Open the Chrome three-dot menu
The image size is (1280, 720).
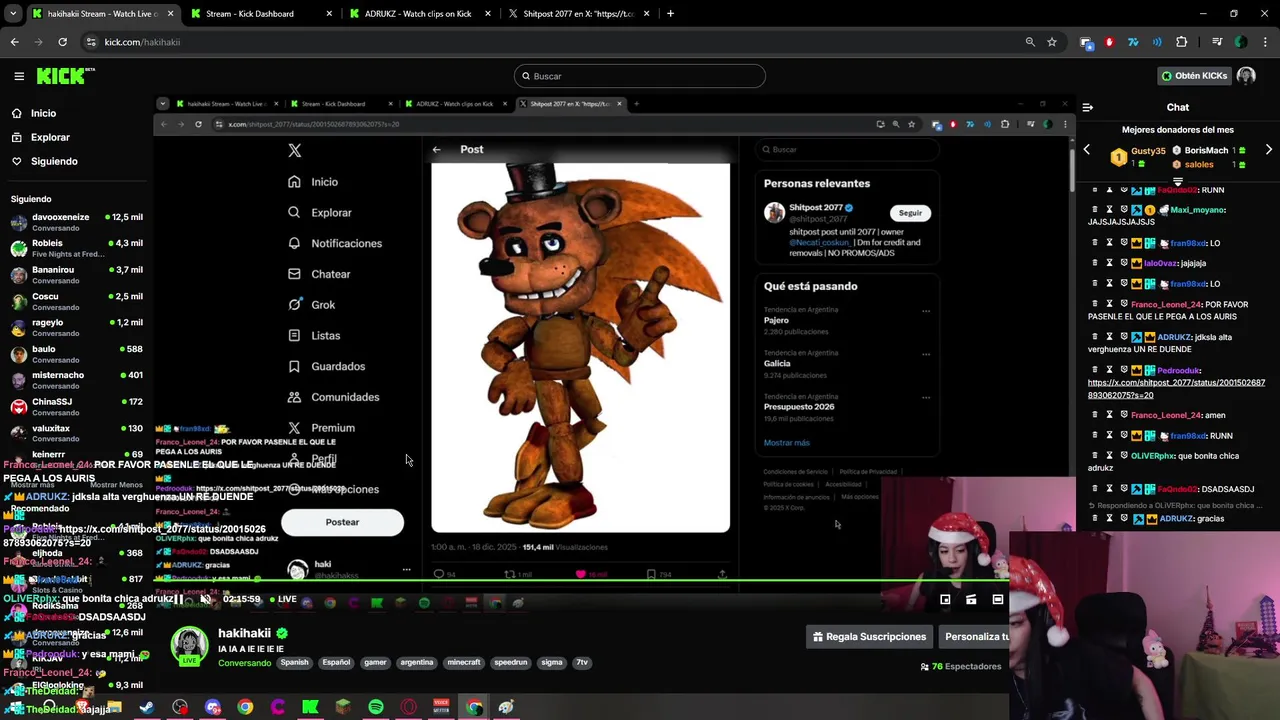(1265, 42)
